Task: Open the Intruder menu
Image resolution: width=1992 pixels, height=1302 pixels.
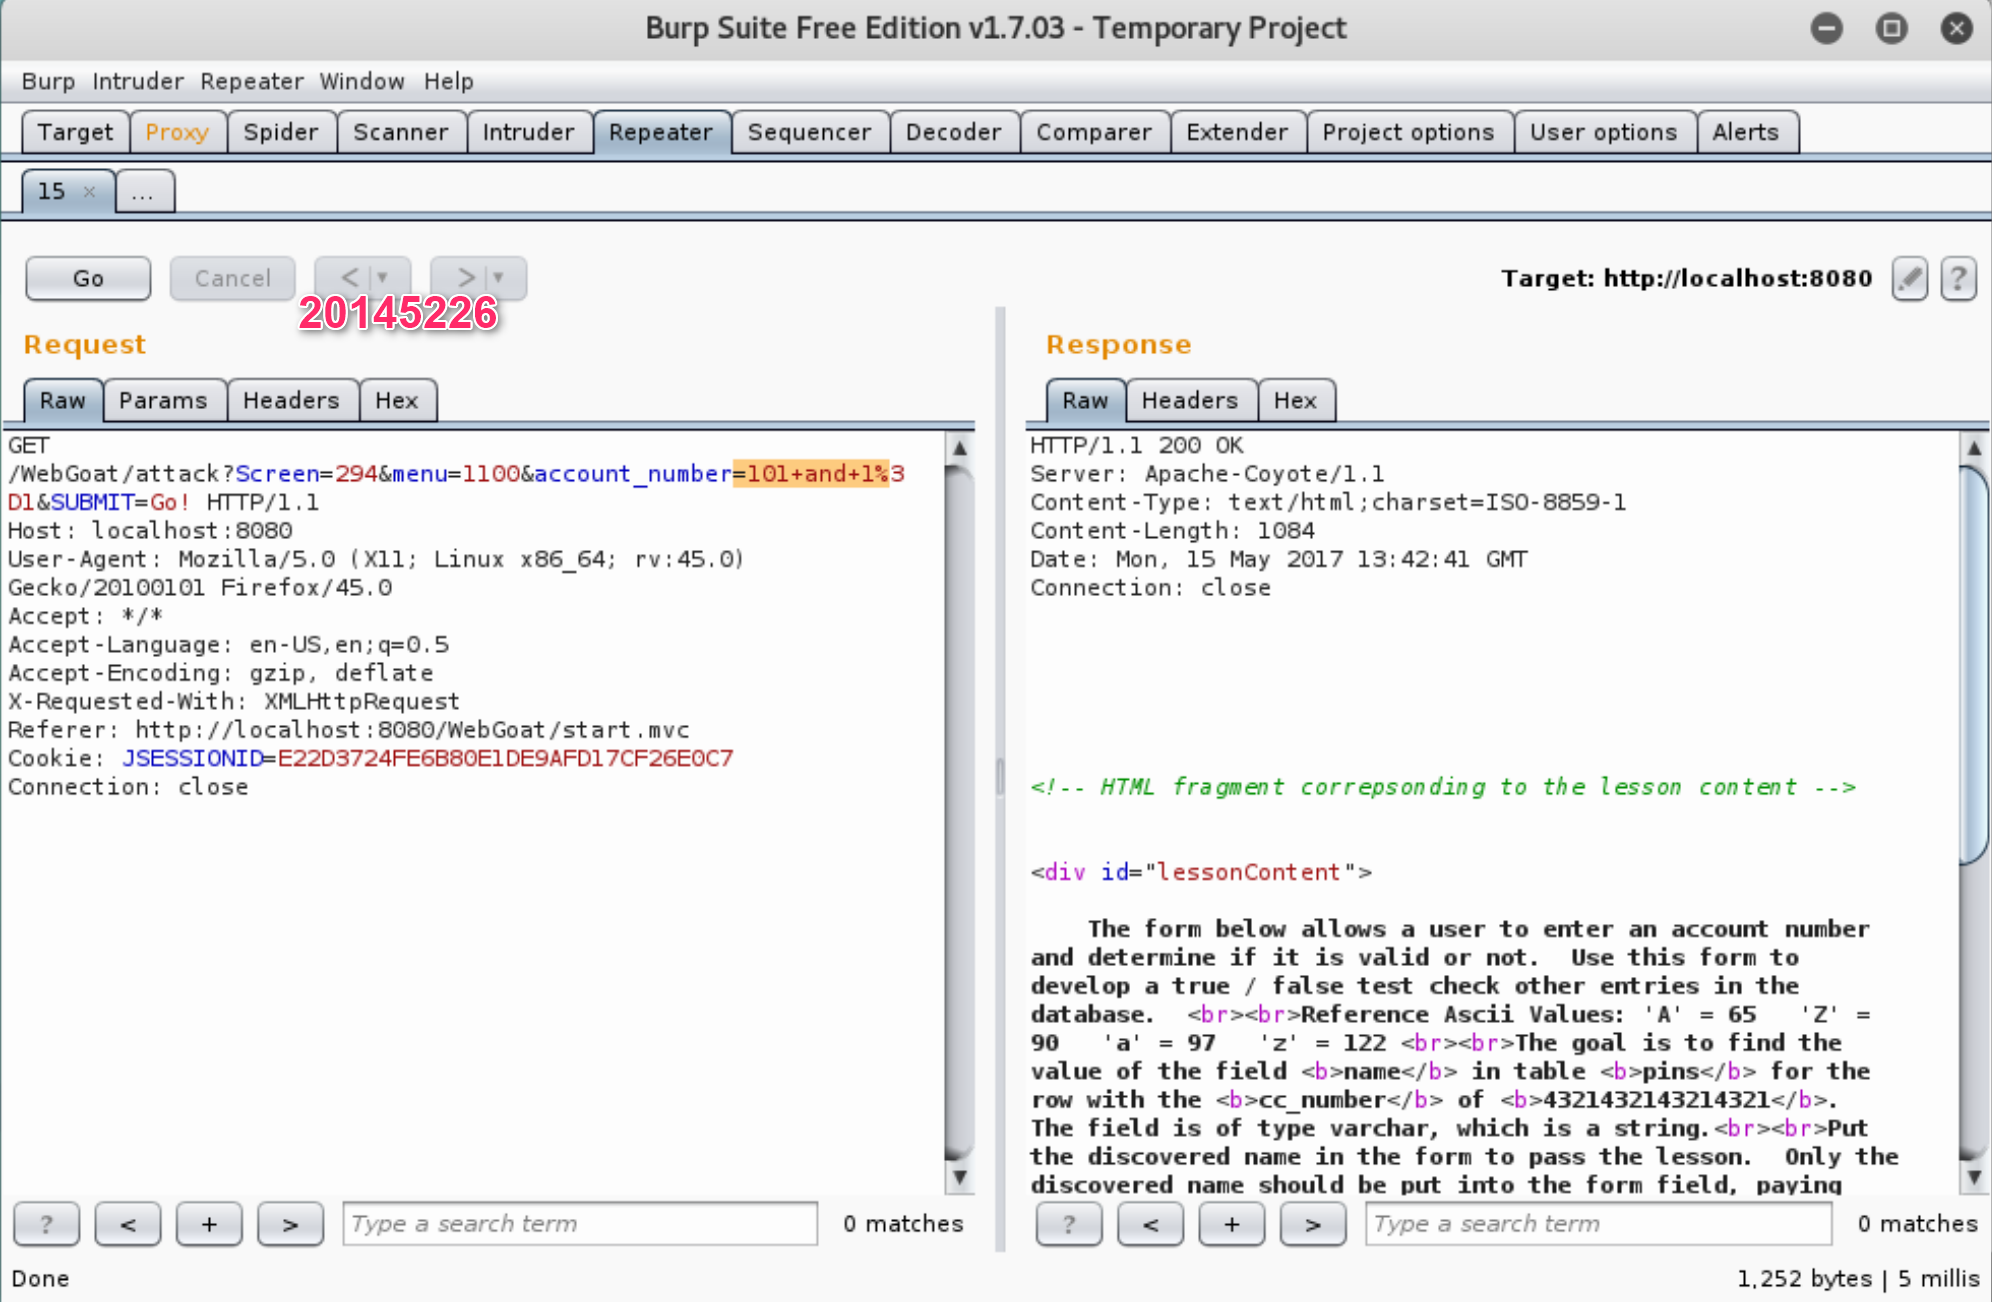Action: (138, 81)
